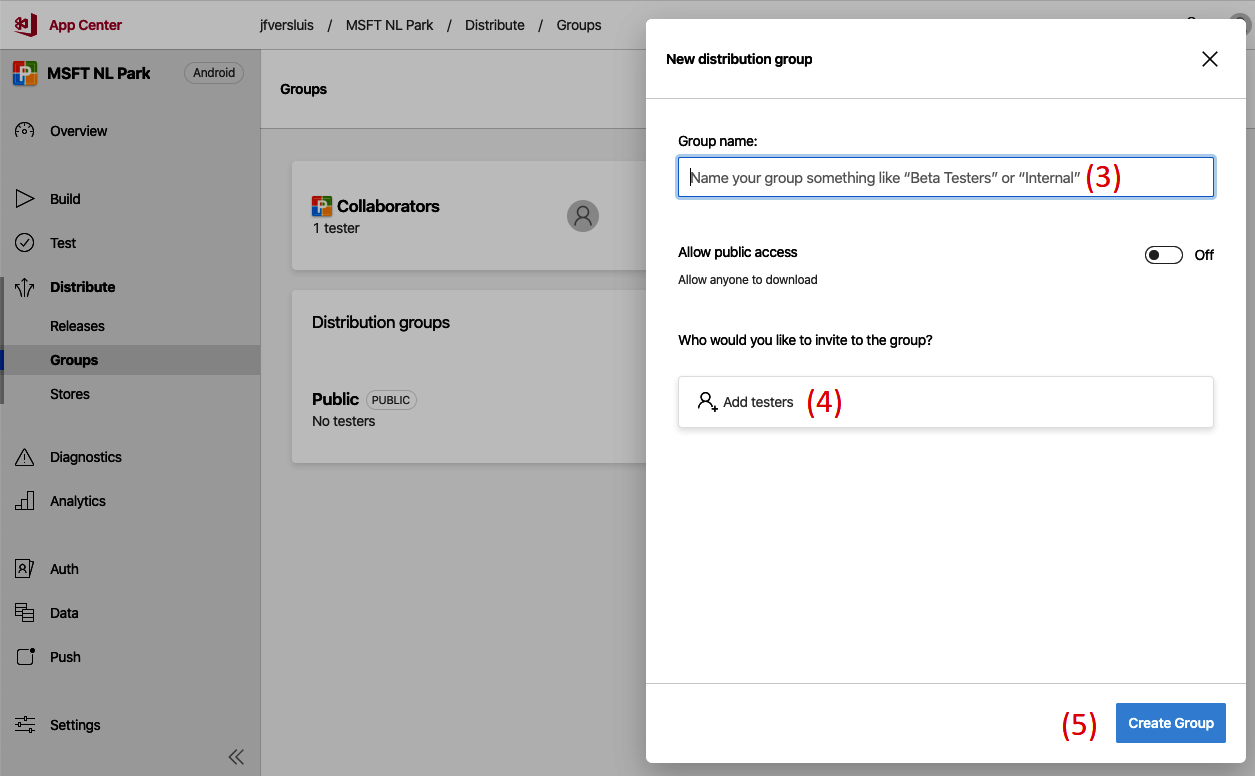Open Push via its notification icon

click(25, 657)
